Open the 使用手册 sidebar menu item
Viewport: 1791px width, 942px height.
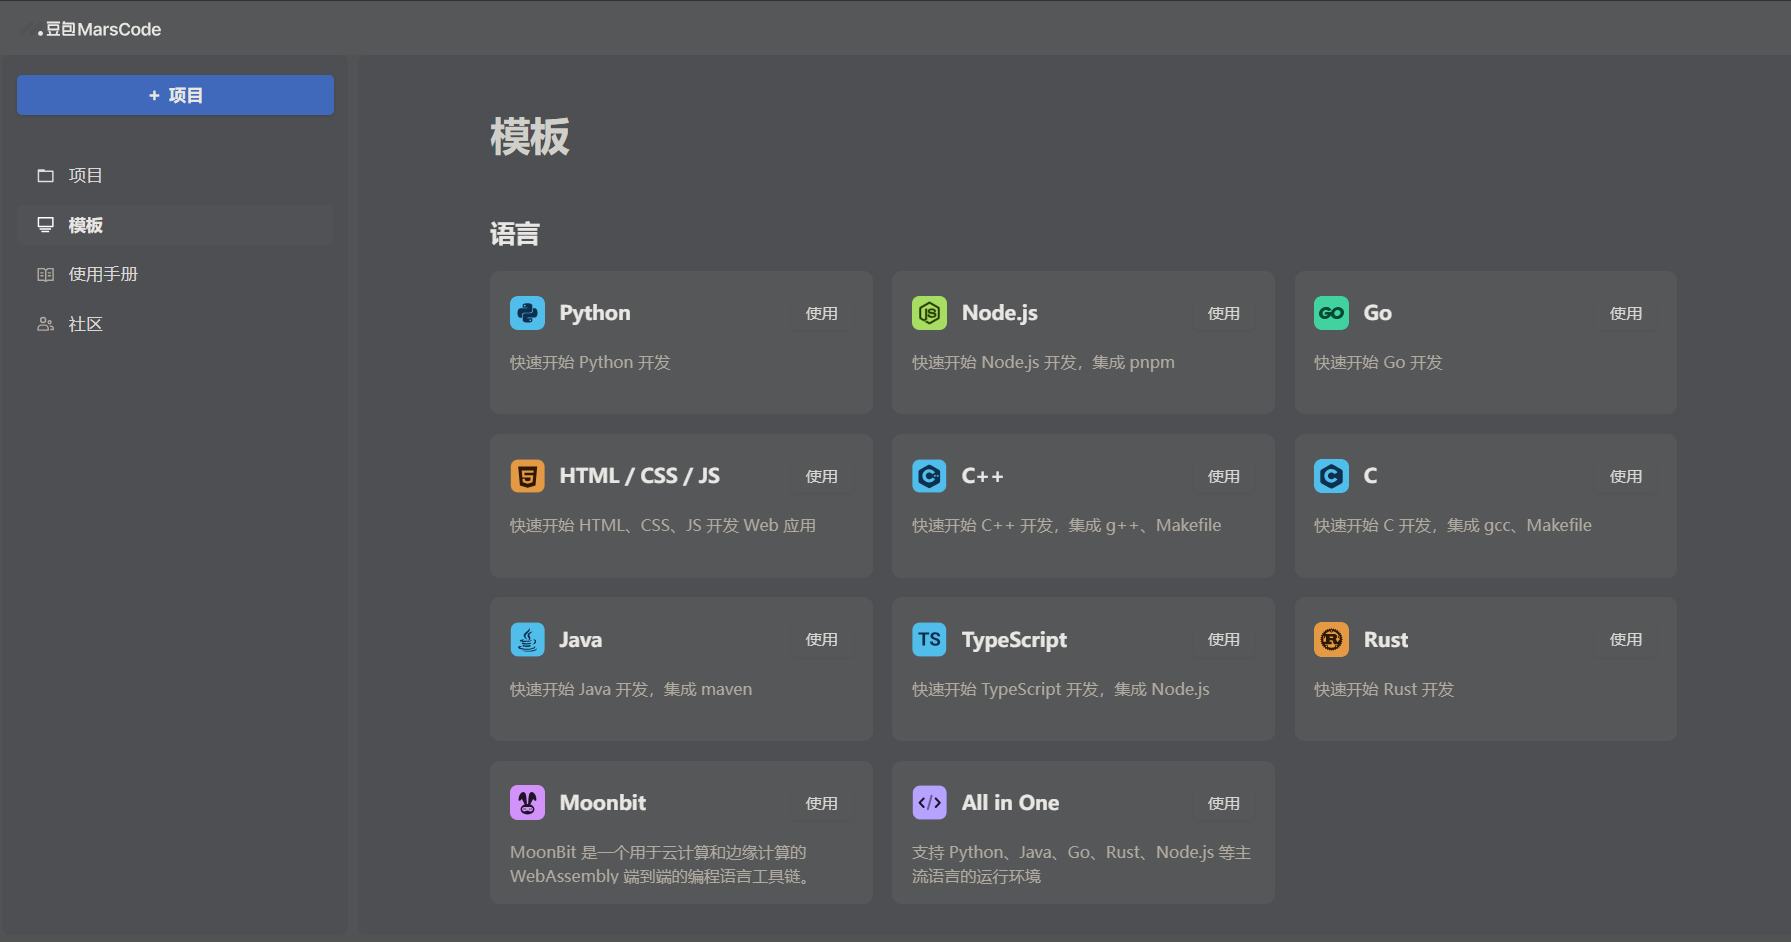coord(175,274)
